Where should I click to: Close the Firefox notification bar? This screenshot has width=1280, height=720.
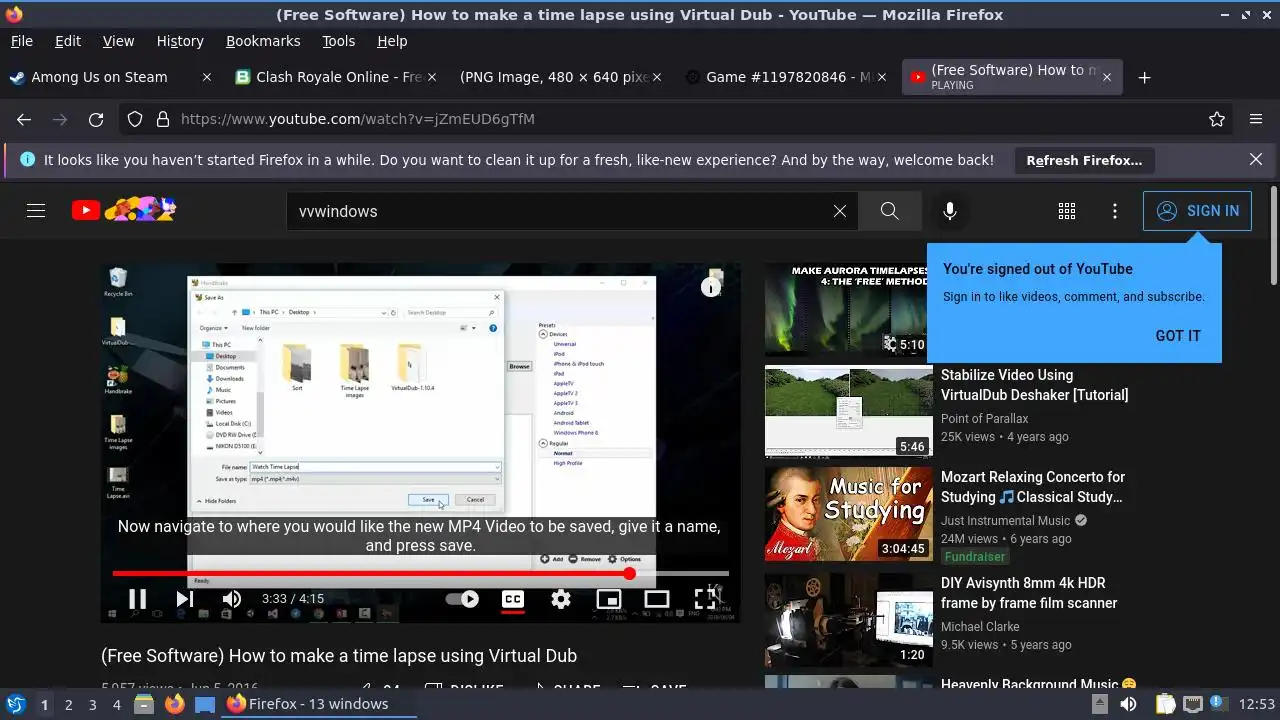[1256, 159]
